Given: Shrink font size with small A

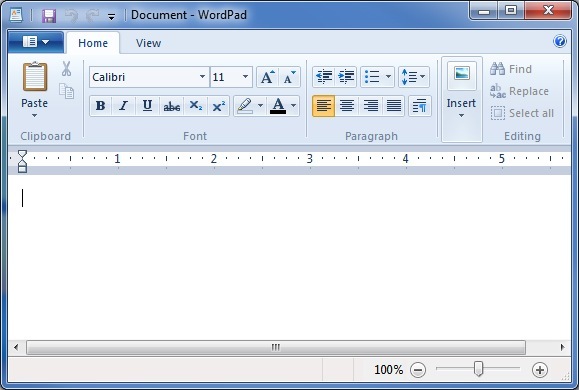Looking at the screenshot, I should 290,77.
